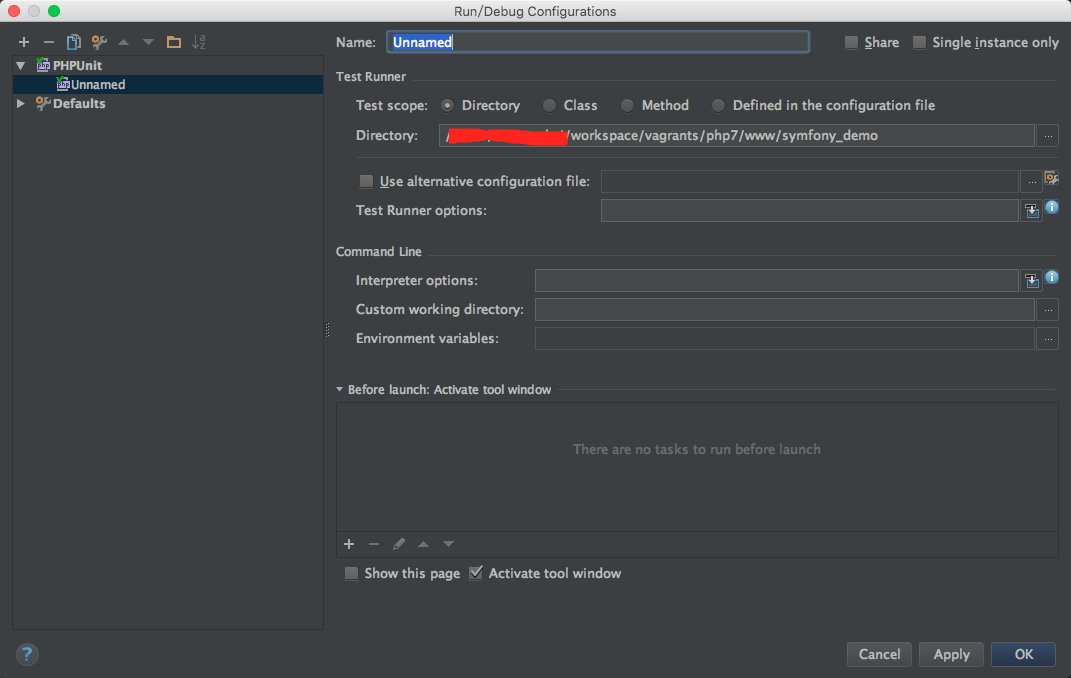Image resolution: width=1071 pixels, height=678 pixels.
Task: Collapse the PHPUnit tree node
Action: coord(21,66)
